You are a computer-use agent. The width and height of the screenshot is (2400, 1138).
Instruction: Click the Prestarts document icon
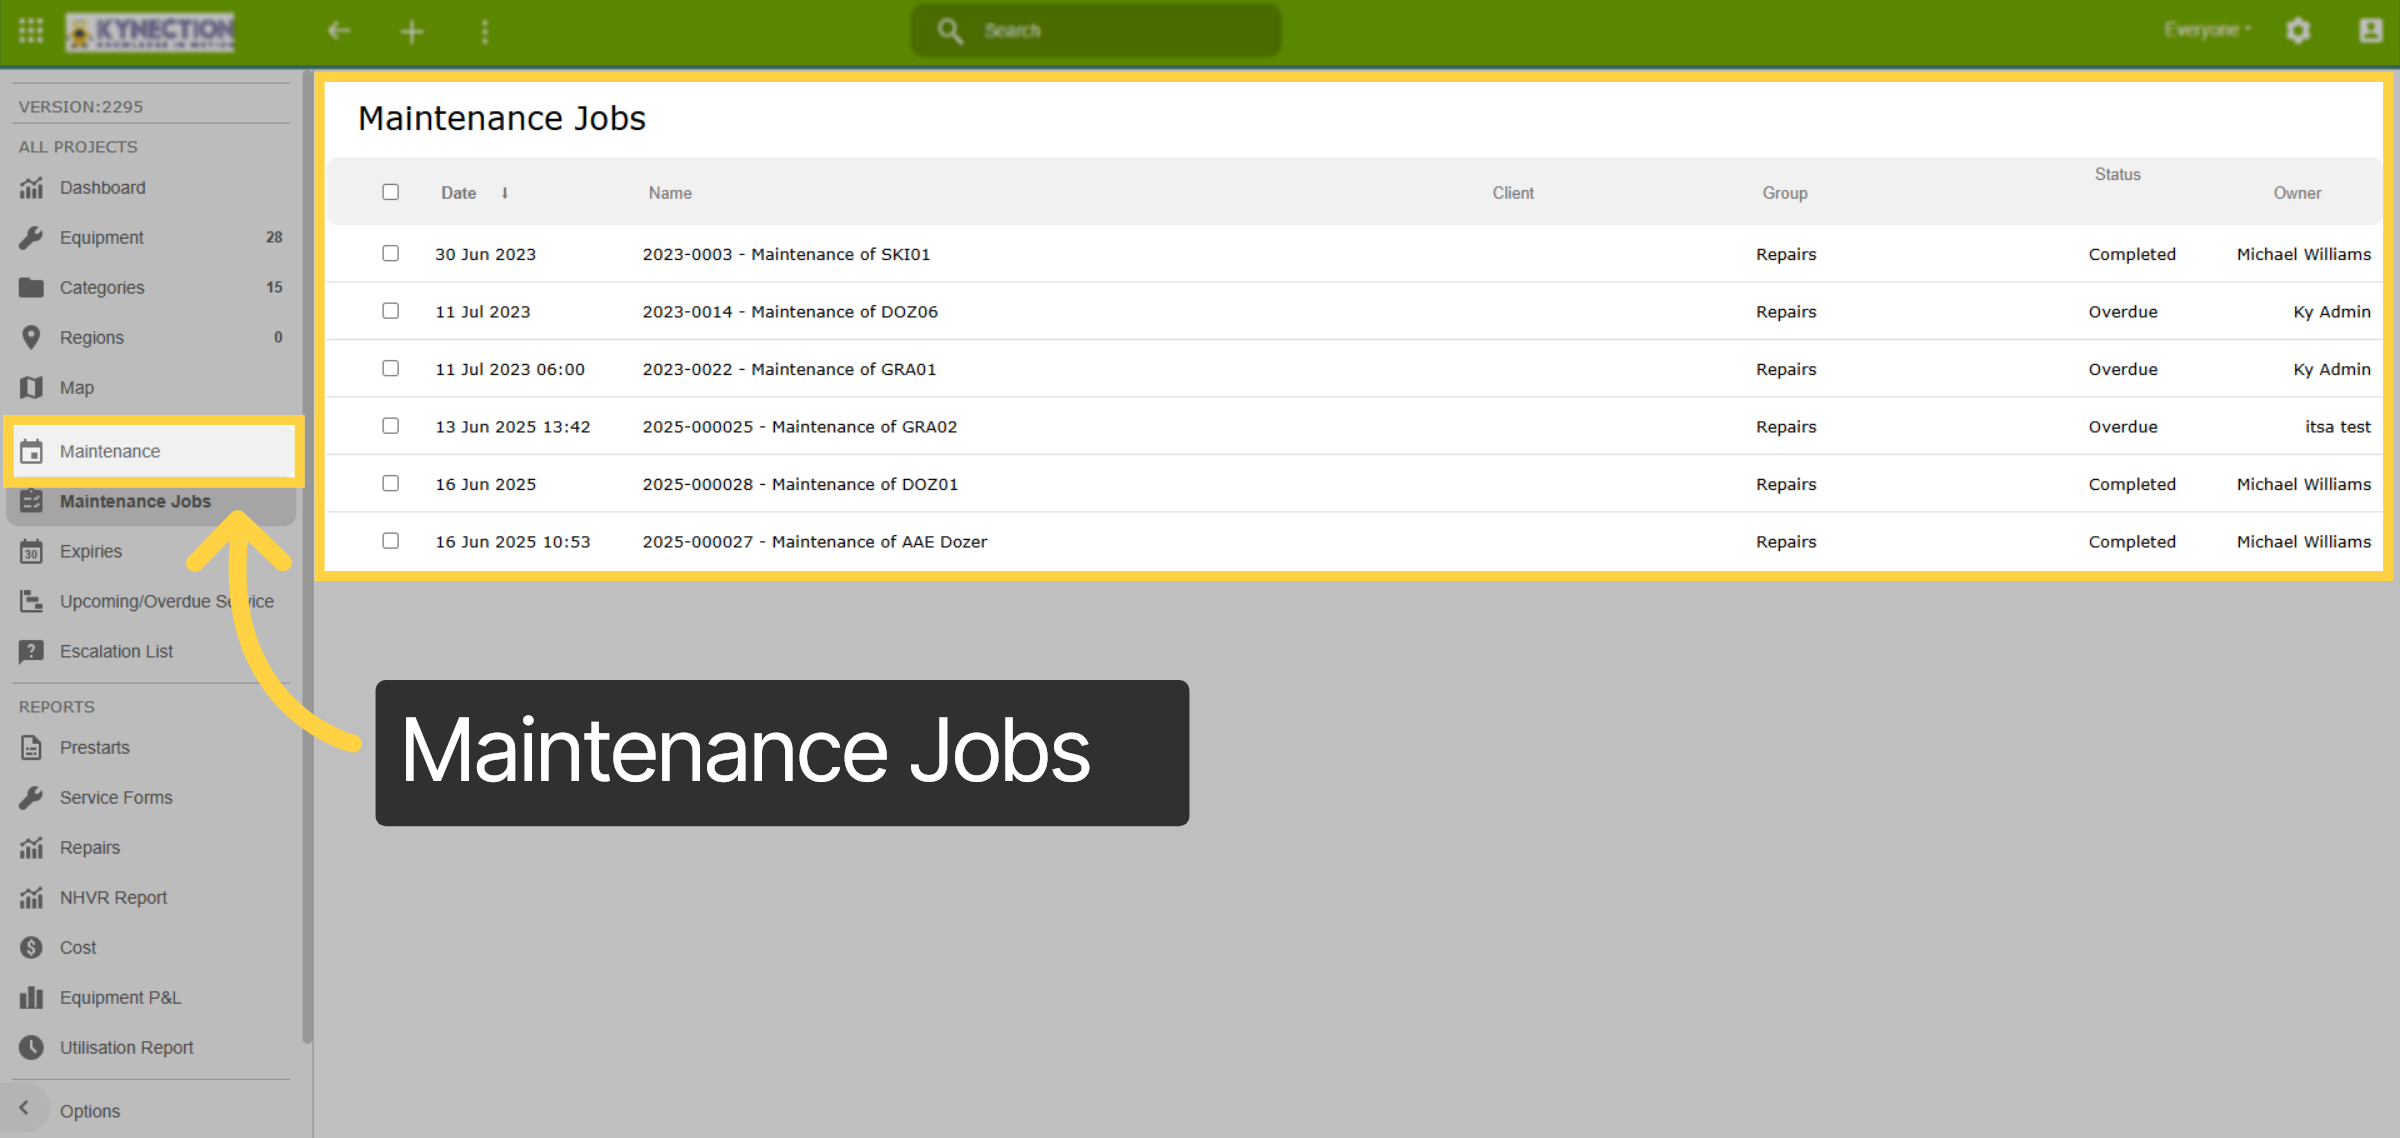tap(32, 748)
